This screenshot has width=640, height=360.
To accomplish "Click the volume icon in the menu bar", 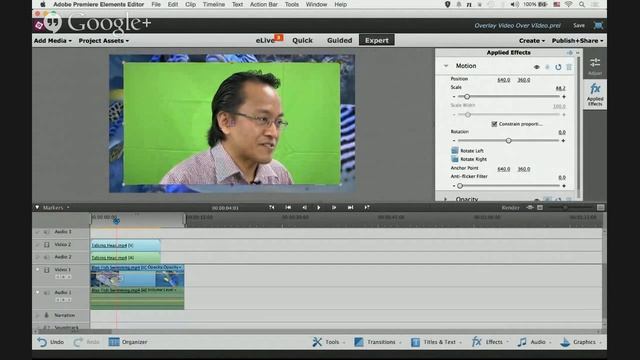I will pos(515,4).
